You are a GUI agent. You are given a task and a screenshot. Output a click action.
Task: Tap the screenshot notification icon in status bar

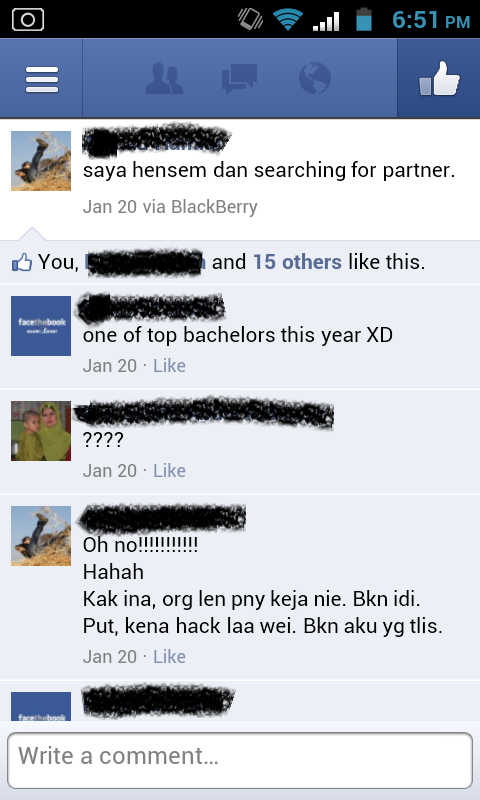click(28, 20)
